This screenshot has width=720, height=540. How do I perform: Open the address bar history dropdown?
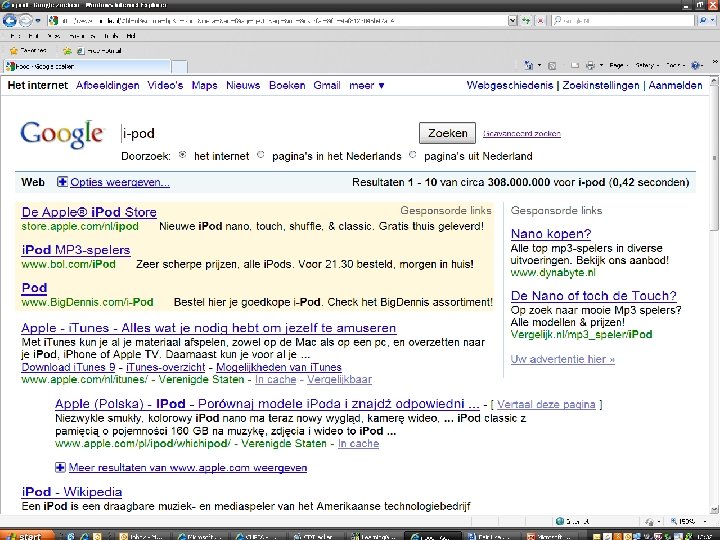(512, 21)
